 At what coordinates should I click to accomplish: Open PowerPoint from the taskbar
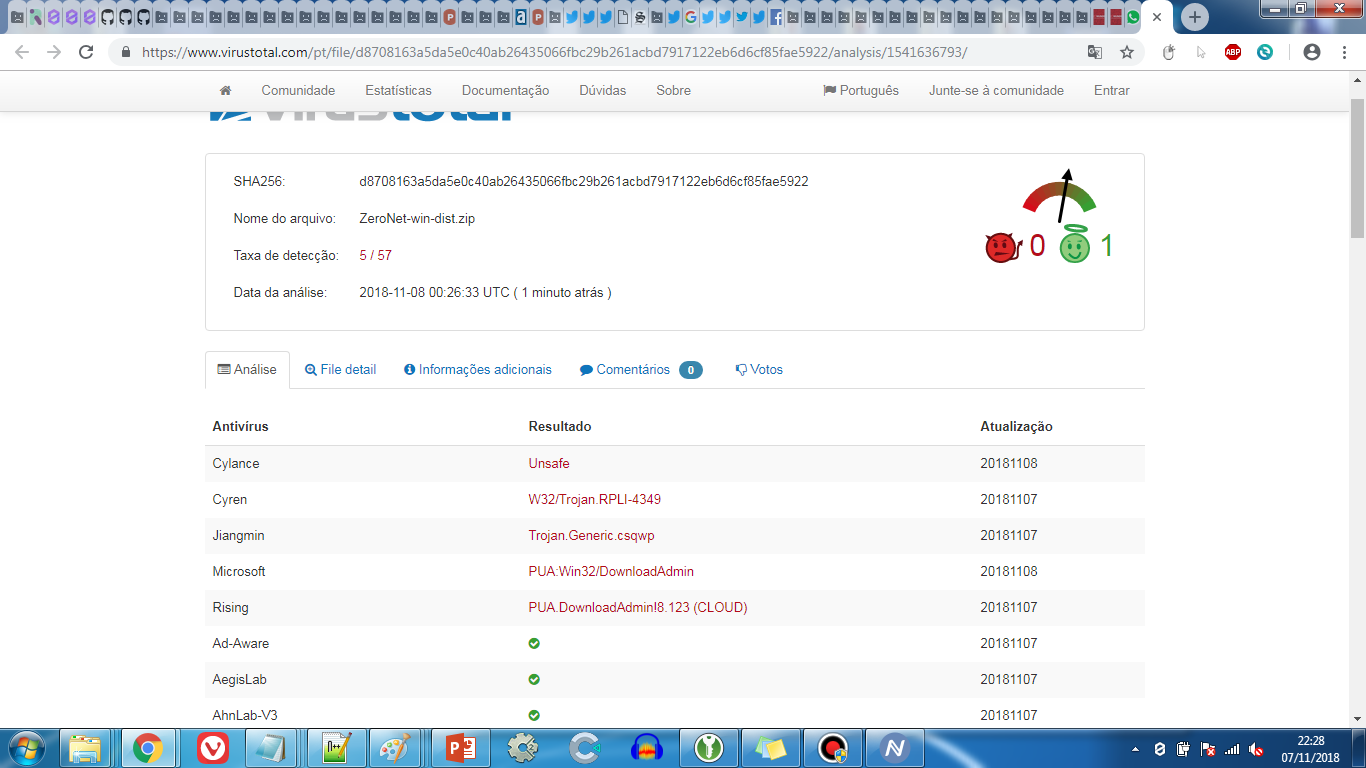(459, 748)
